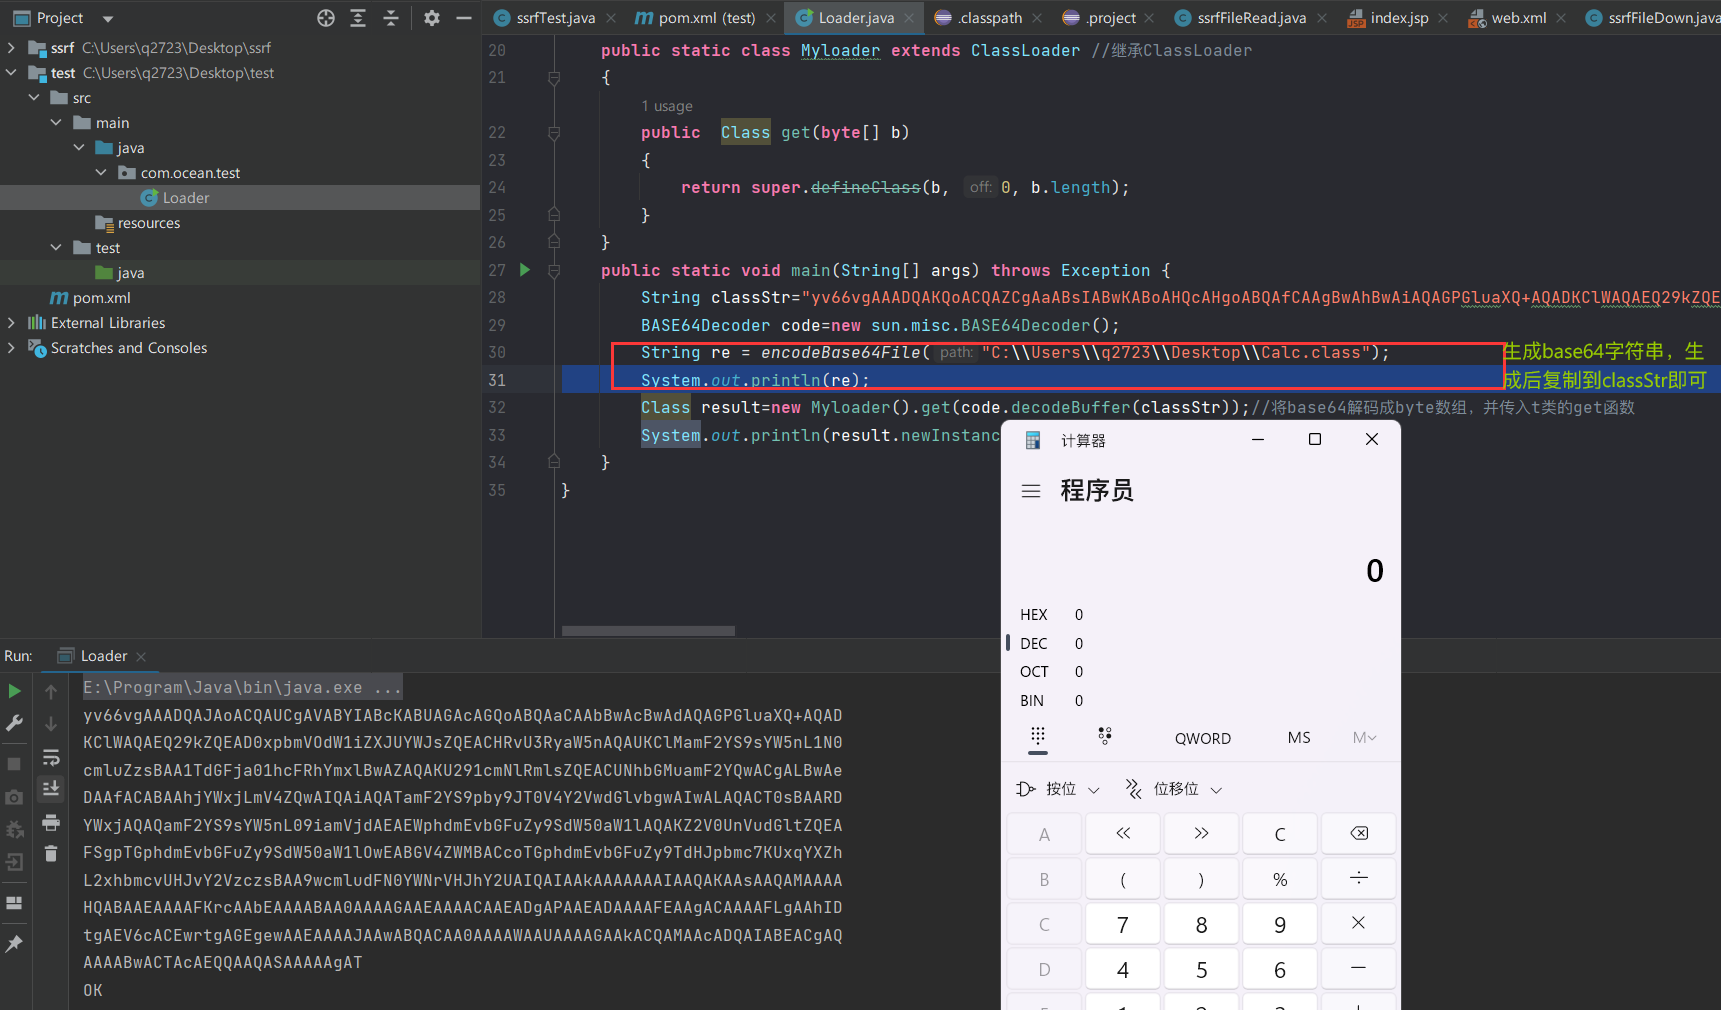1721x1010 pixels.
Task: Rerun Loader with the green play icon
Action: [x=14, y=691]
